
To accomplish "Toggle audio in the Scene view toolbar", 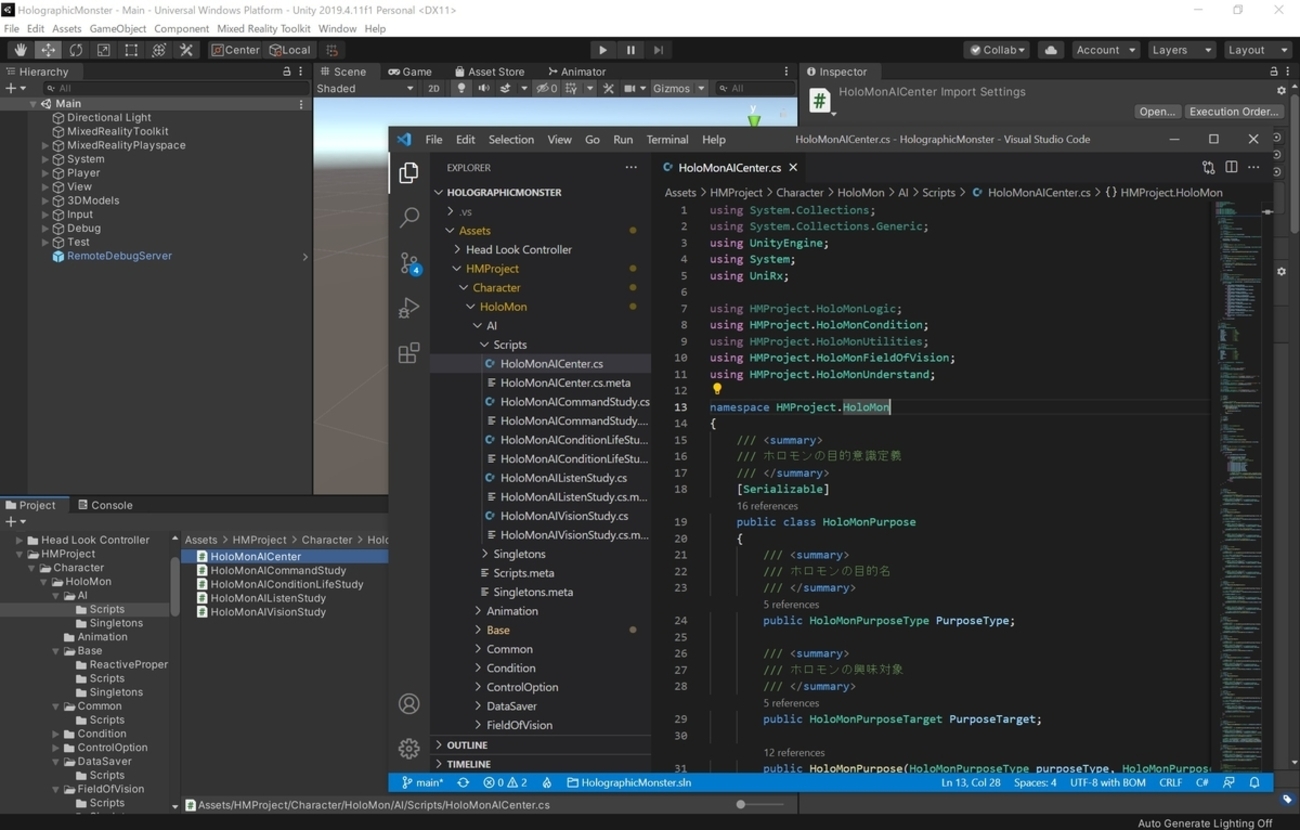I will tap(482, 88).
